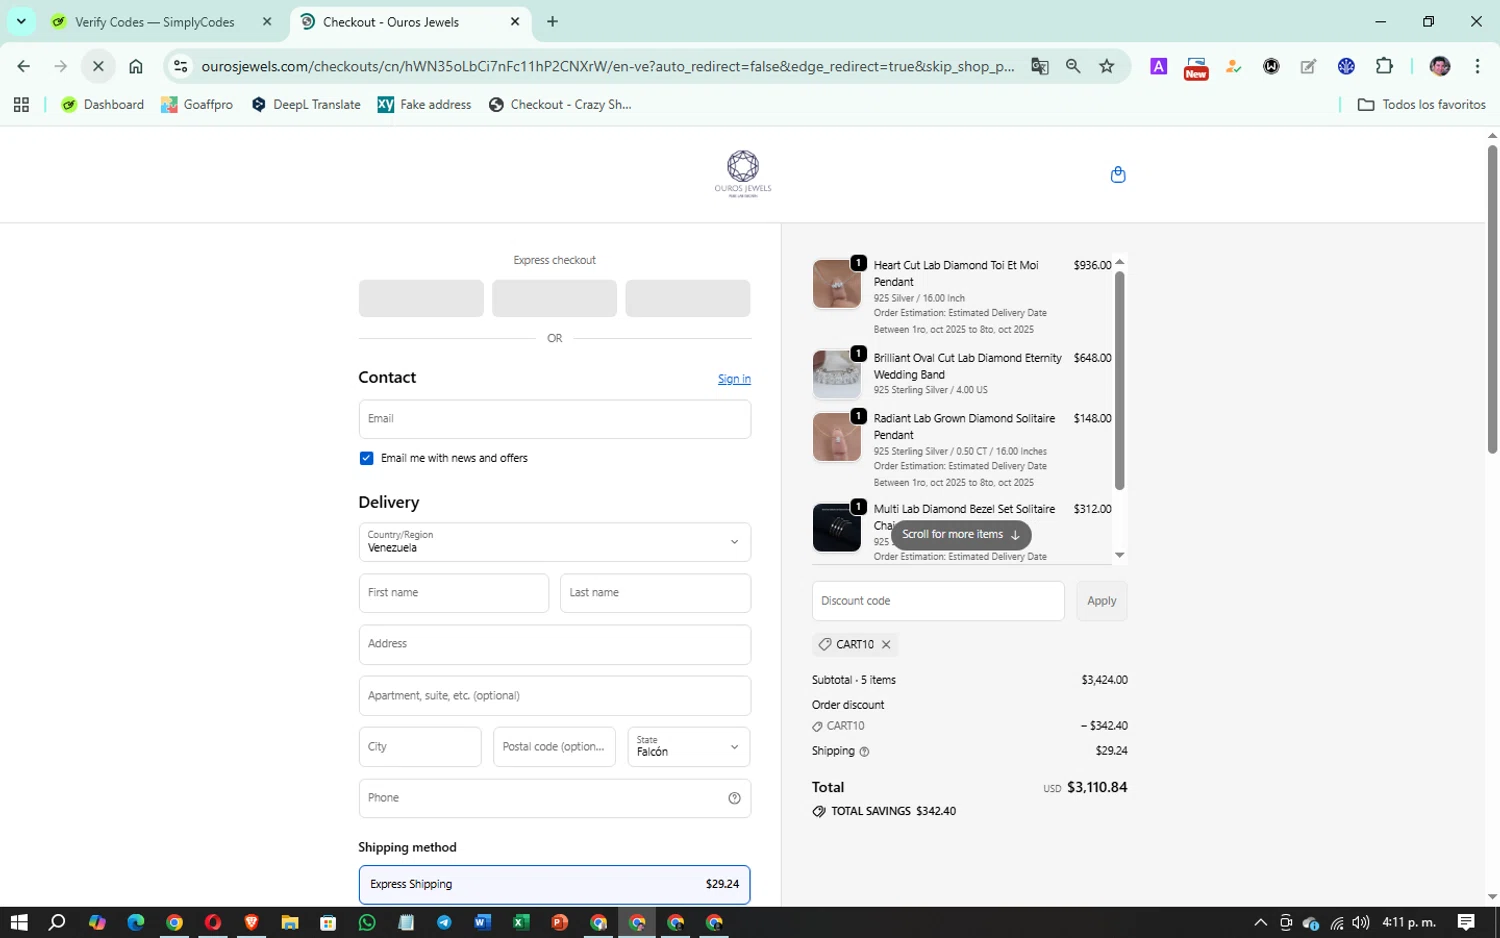Viewport: 1500px width, 938px height.
Task: Select the Express Shipping method option
Action: pyautogui.click(x=554, y=884)
